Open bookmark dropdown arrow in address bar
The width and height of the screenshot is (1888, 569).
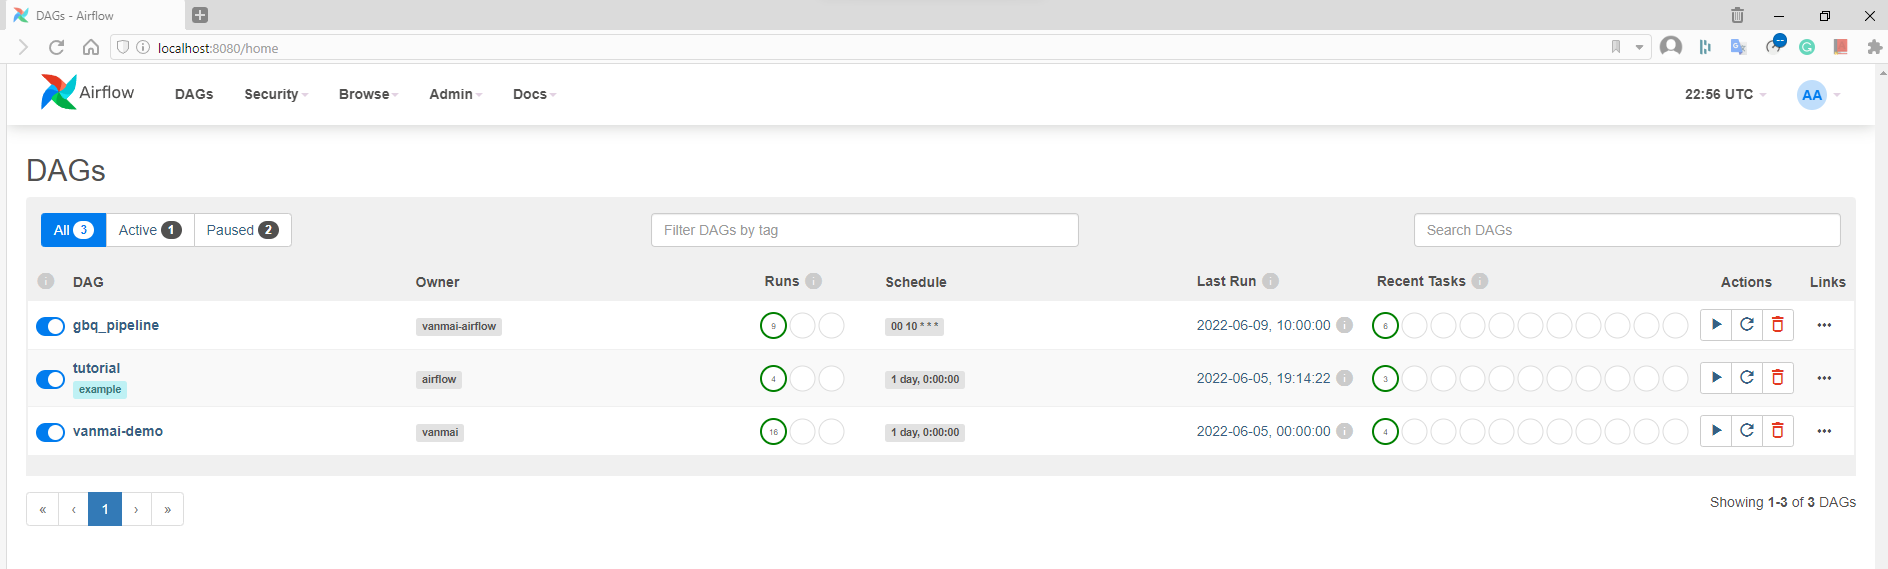[1639, 47]
